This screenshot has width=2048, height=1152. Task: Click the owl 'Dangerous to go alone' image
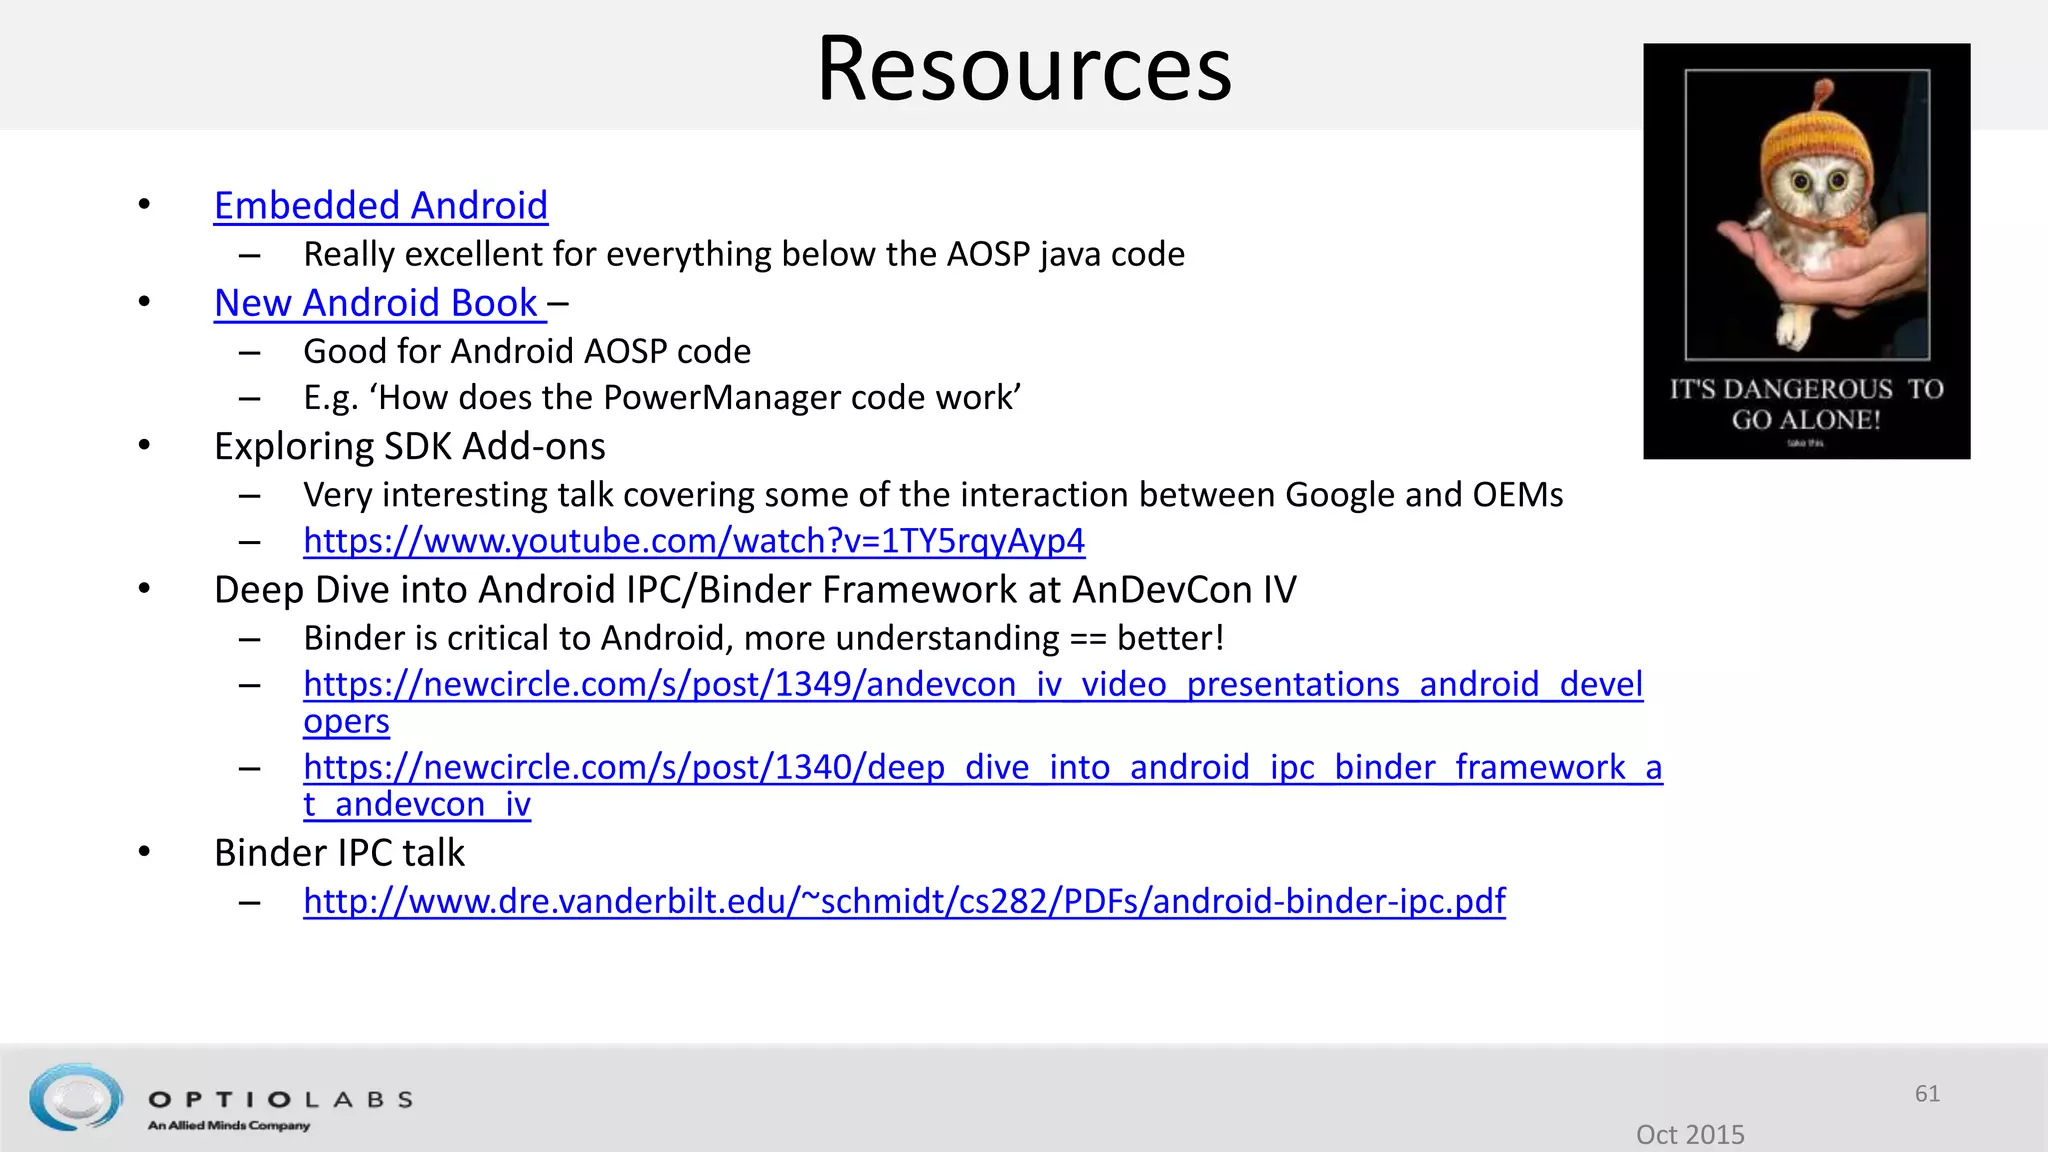(1806, 251)
